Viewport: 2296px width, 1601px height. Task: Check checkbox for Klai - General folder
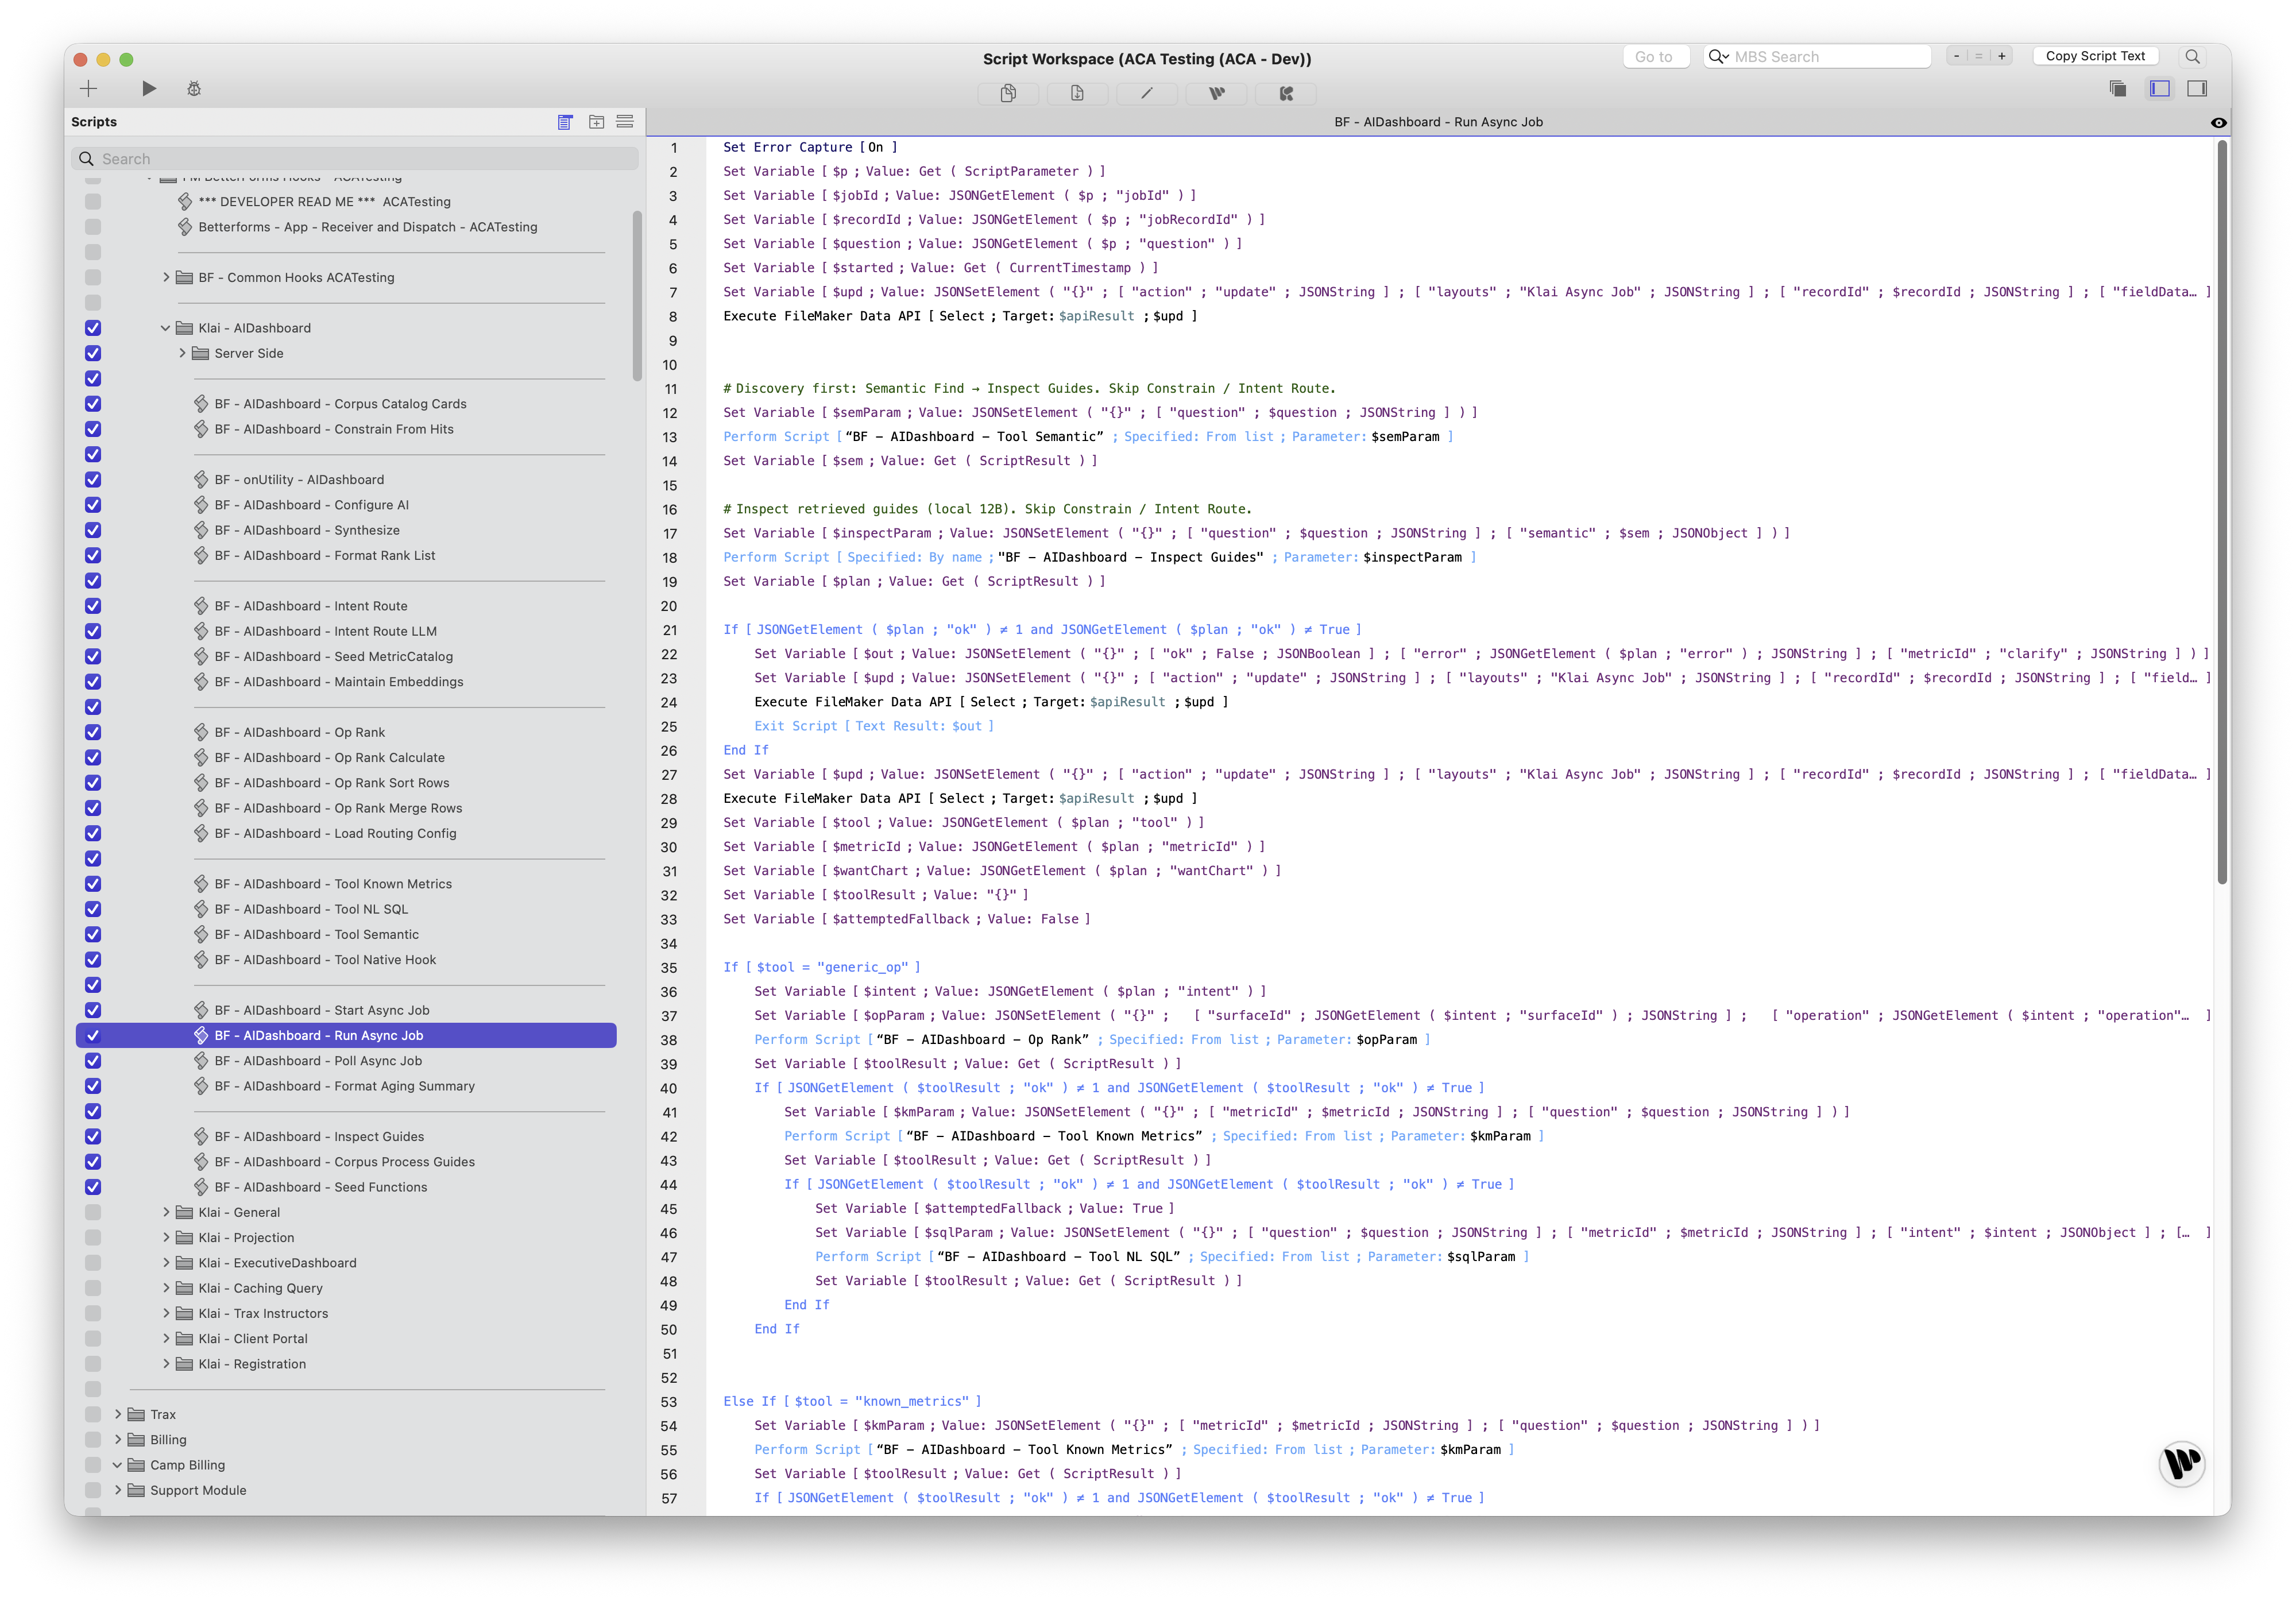93,1212
